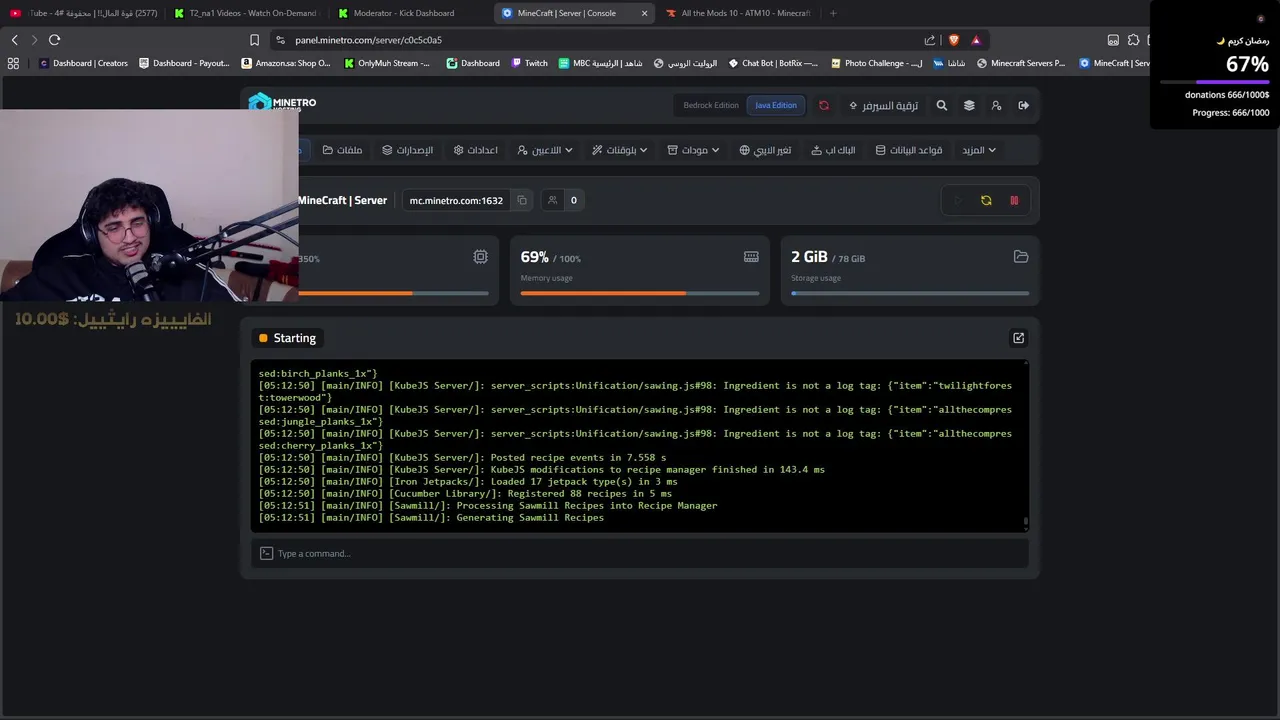Screen dimensions: 1280x720
Task: Click the 69% memory usage value
Action: (535, 257)
